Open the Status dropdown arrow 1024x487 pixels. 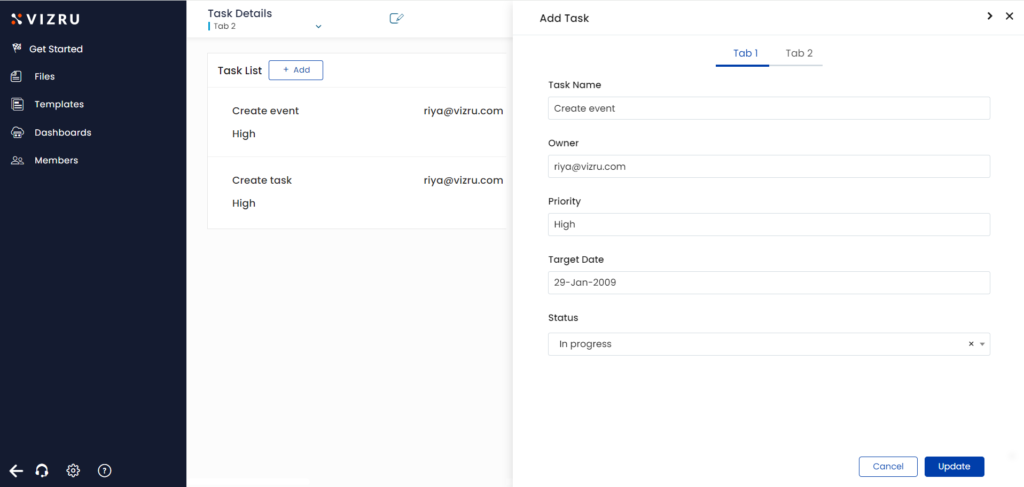[983, 344]
